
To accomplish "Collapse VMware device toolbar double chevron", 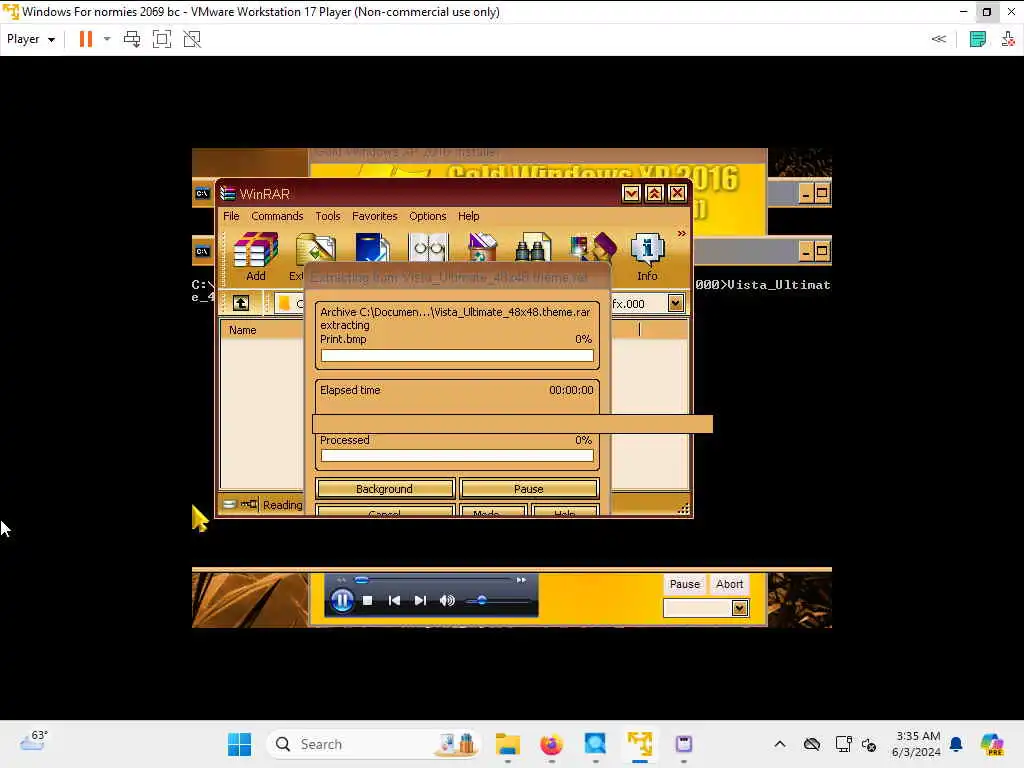I will [938, 39].
